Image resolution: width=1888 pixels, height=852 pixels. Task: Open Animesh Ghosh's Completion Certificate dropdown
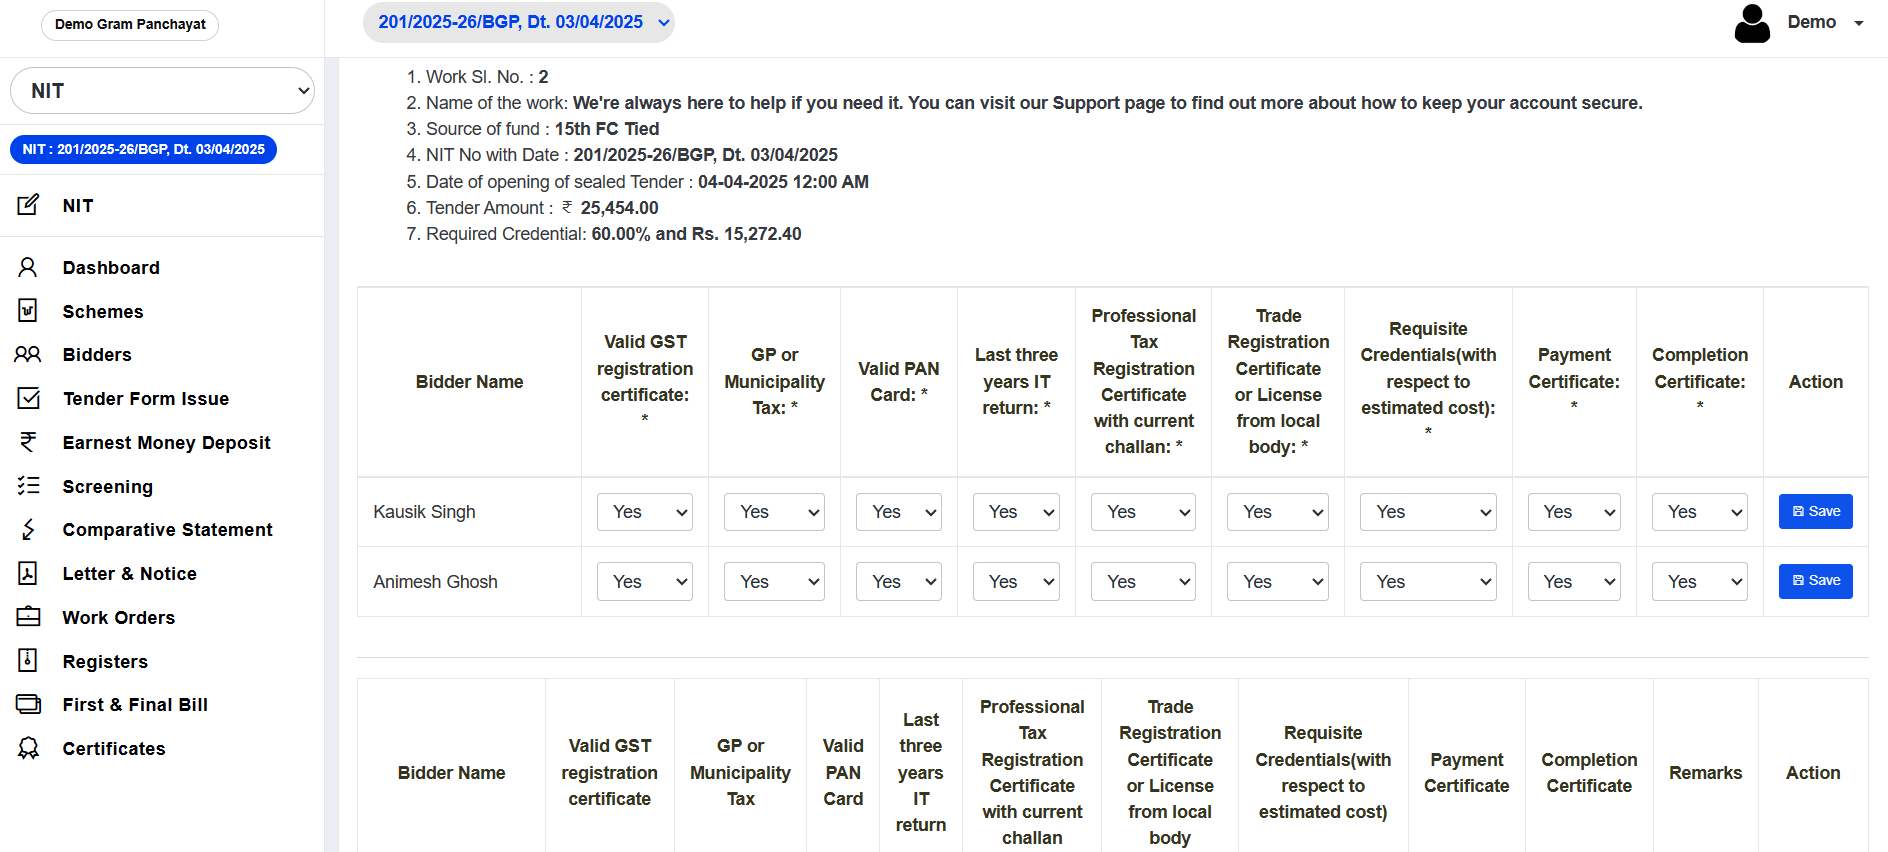click(1699, 582)
